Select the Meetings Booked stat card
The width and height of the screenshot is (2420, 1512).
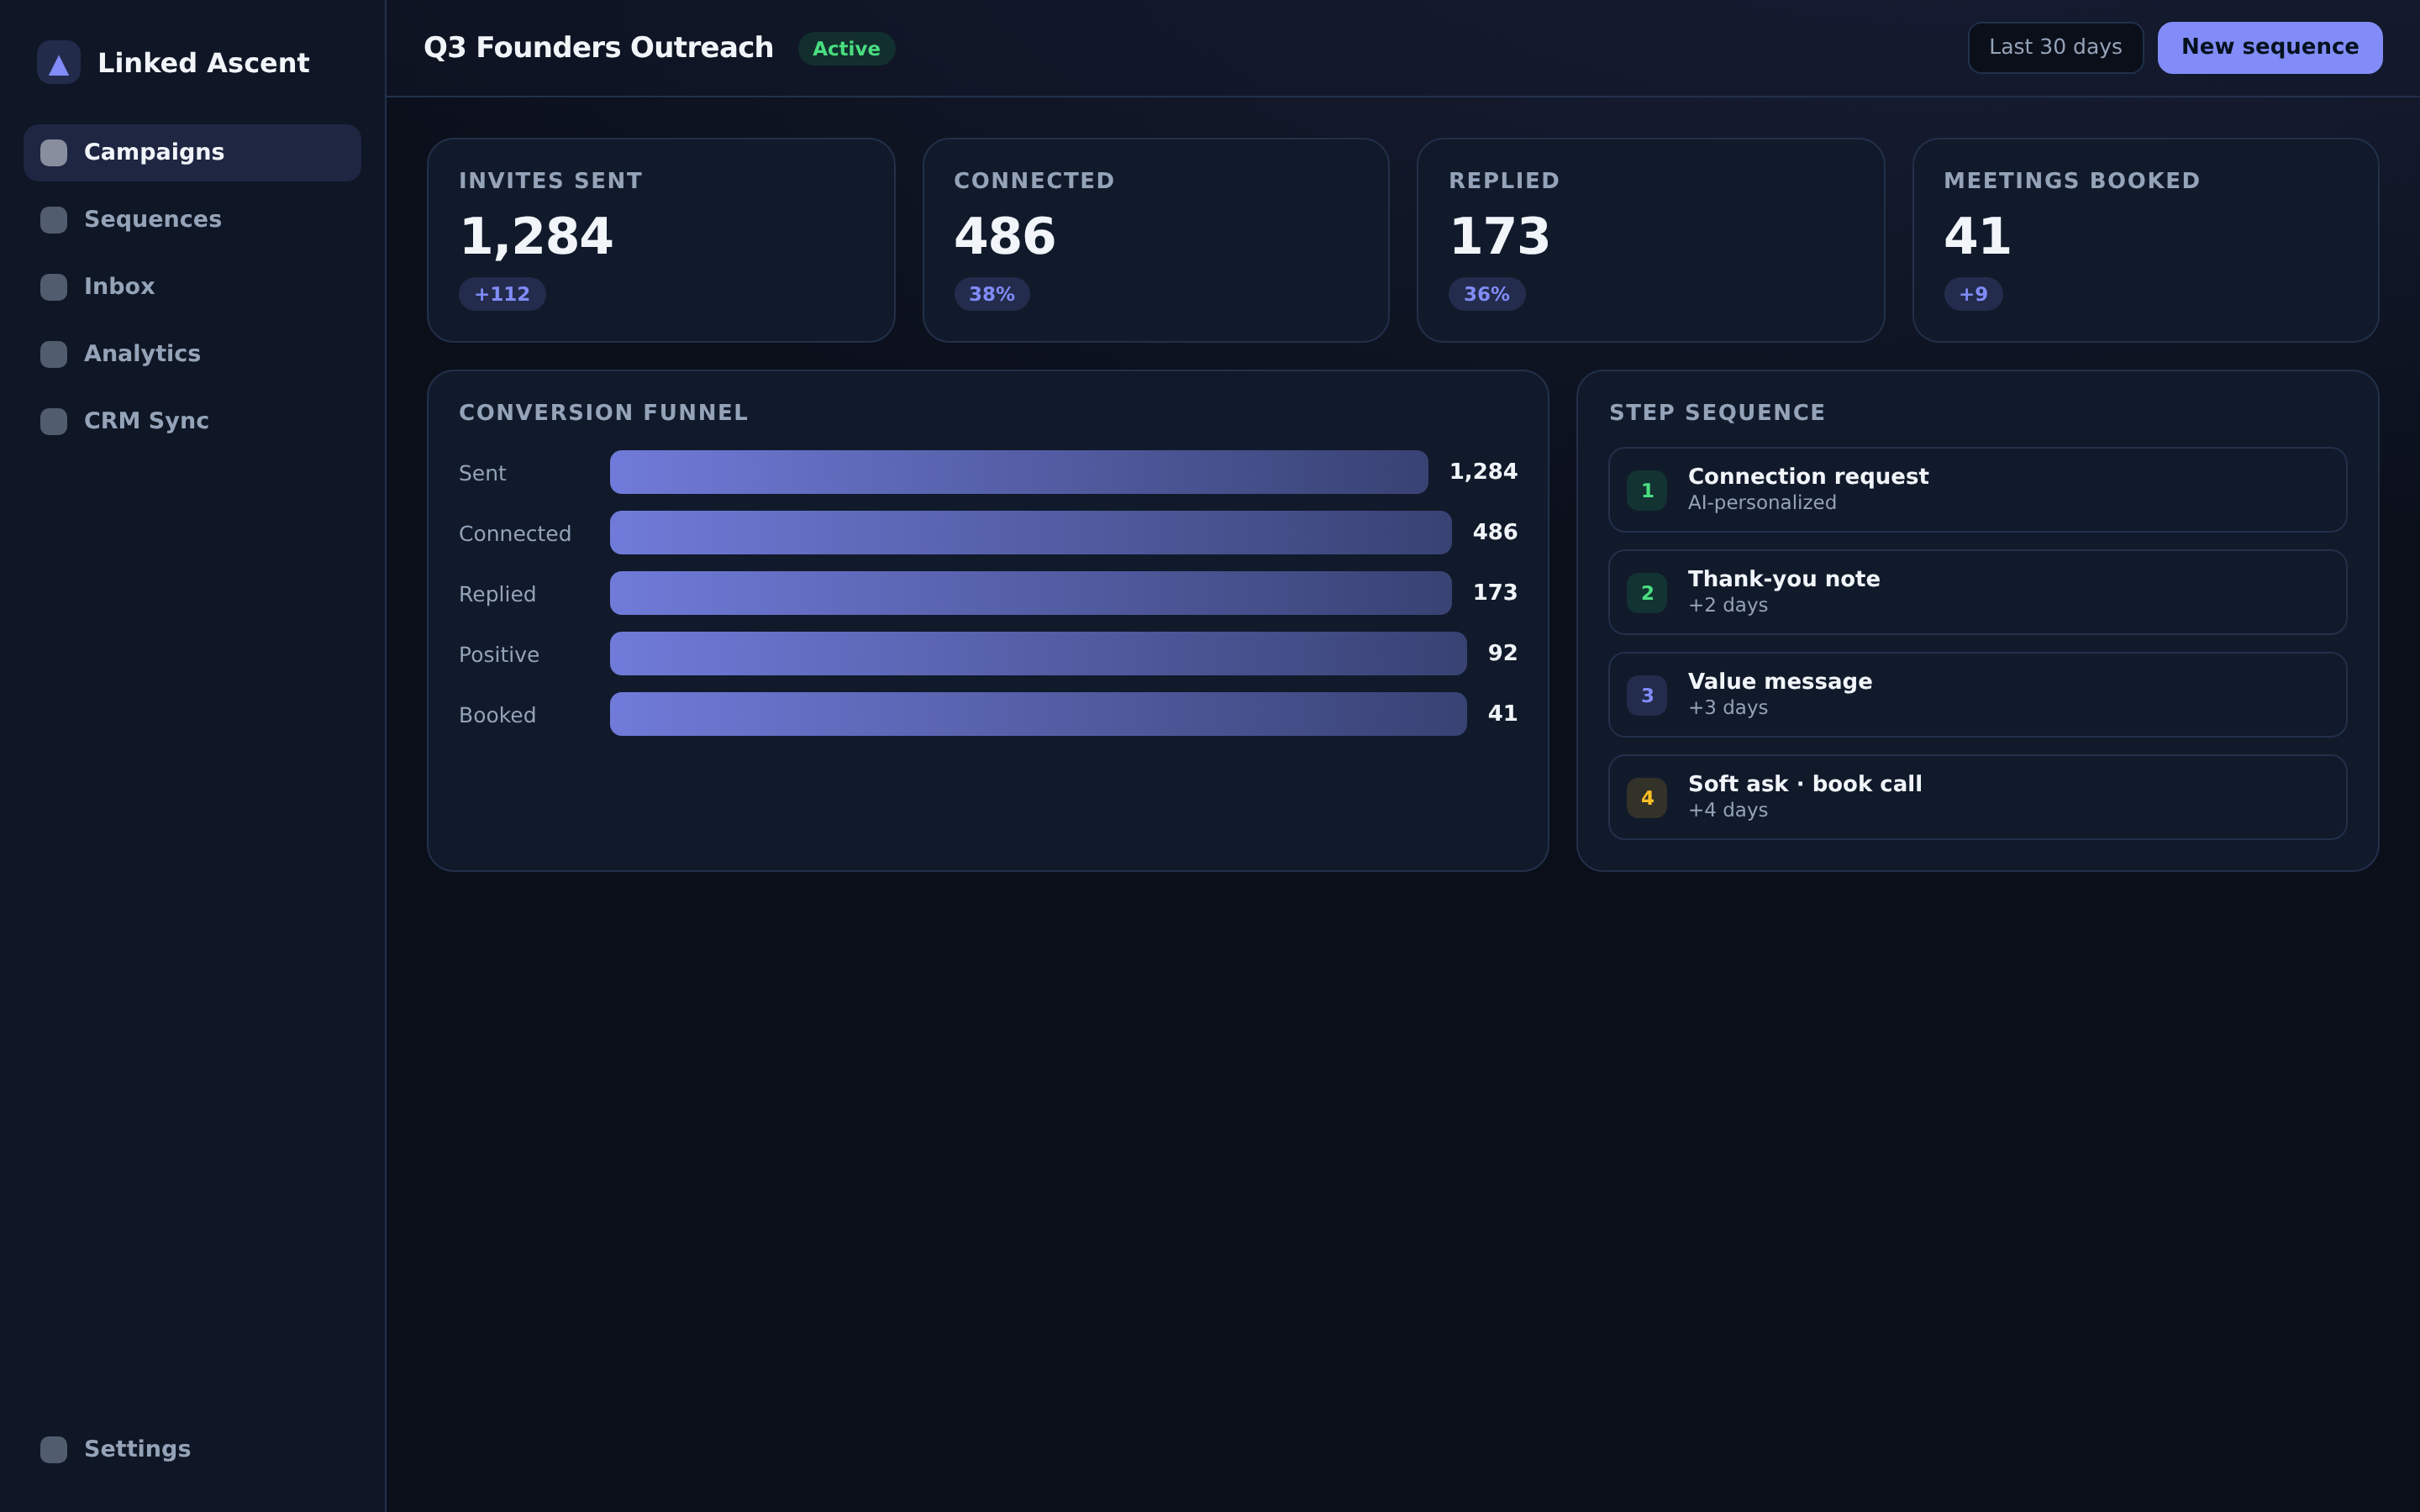[2145, 240]
